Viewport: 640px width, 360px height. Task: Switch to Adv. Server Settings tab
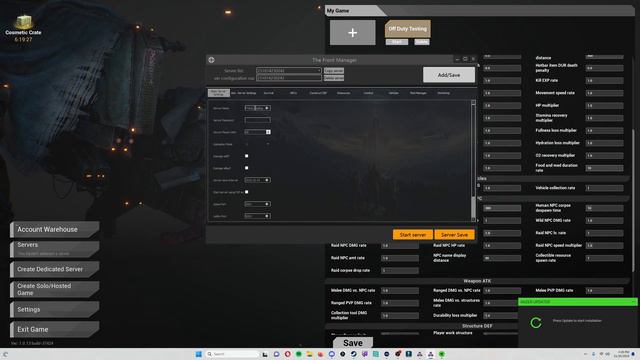click(x=244, y=93)
